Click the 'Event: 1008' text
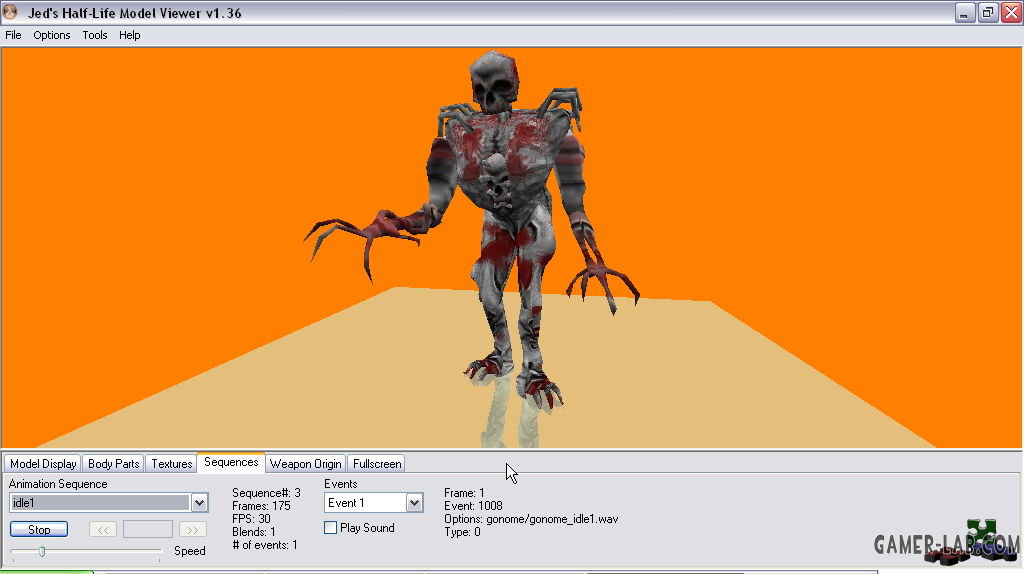The height and width of the screenshot is (574, 1024). tap(473, 506)
